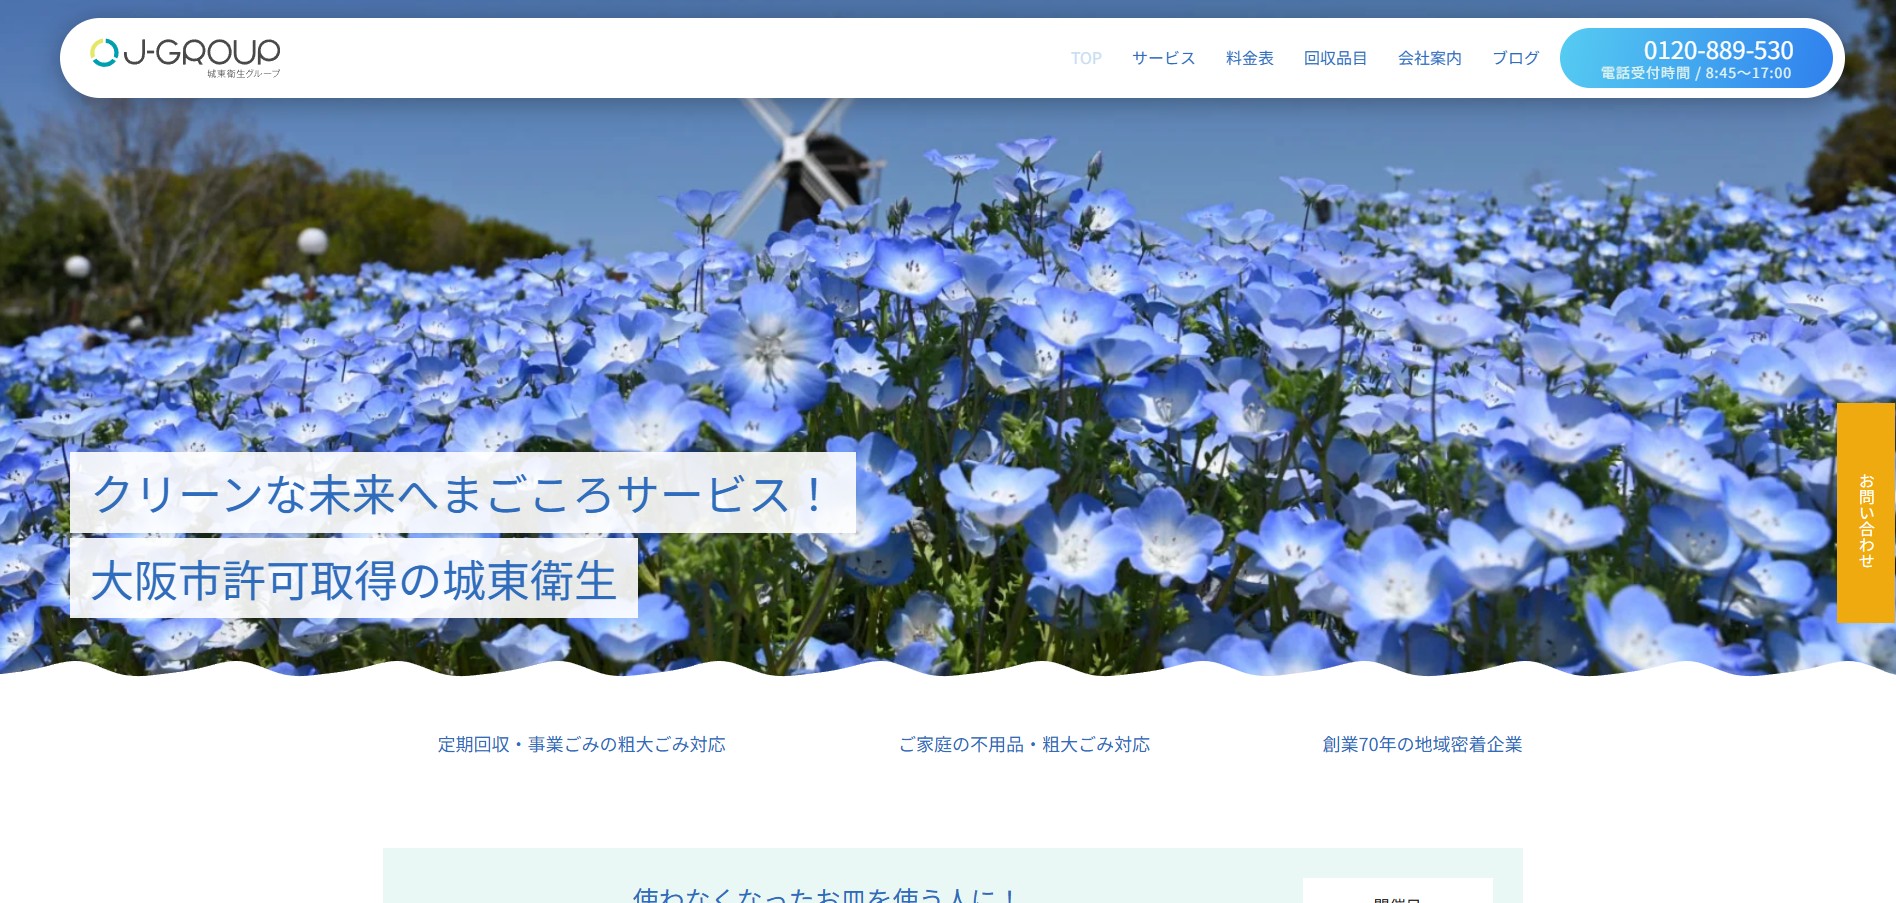
Task: Click the white 開催日 box in the banner
Action: pos(1397,892)
